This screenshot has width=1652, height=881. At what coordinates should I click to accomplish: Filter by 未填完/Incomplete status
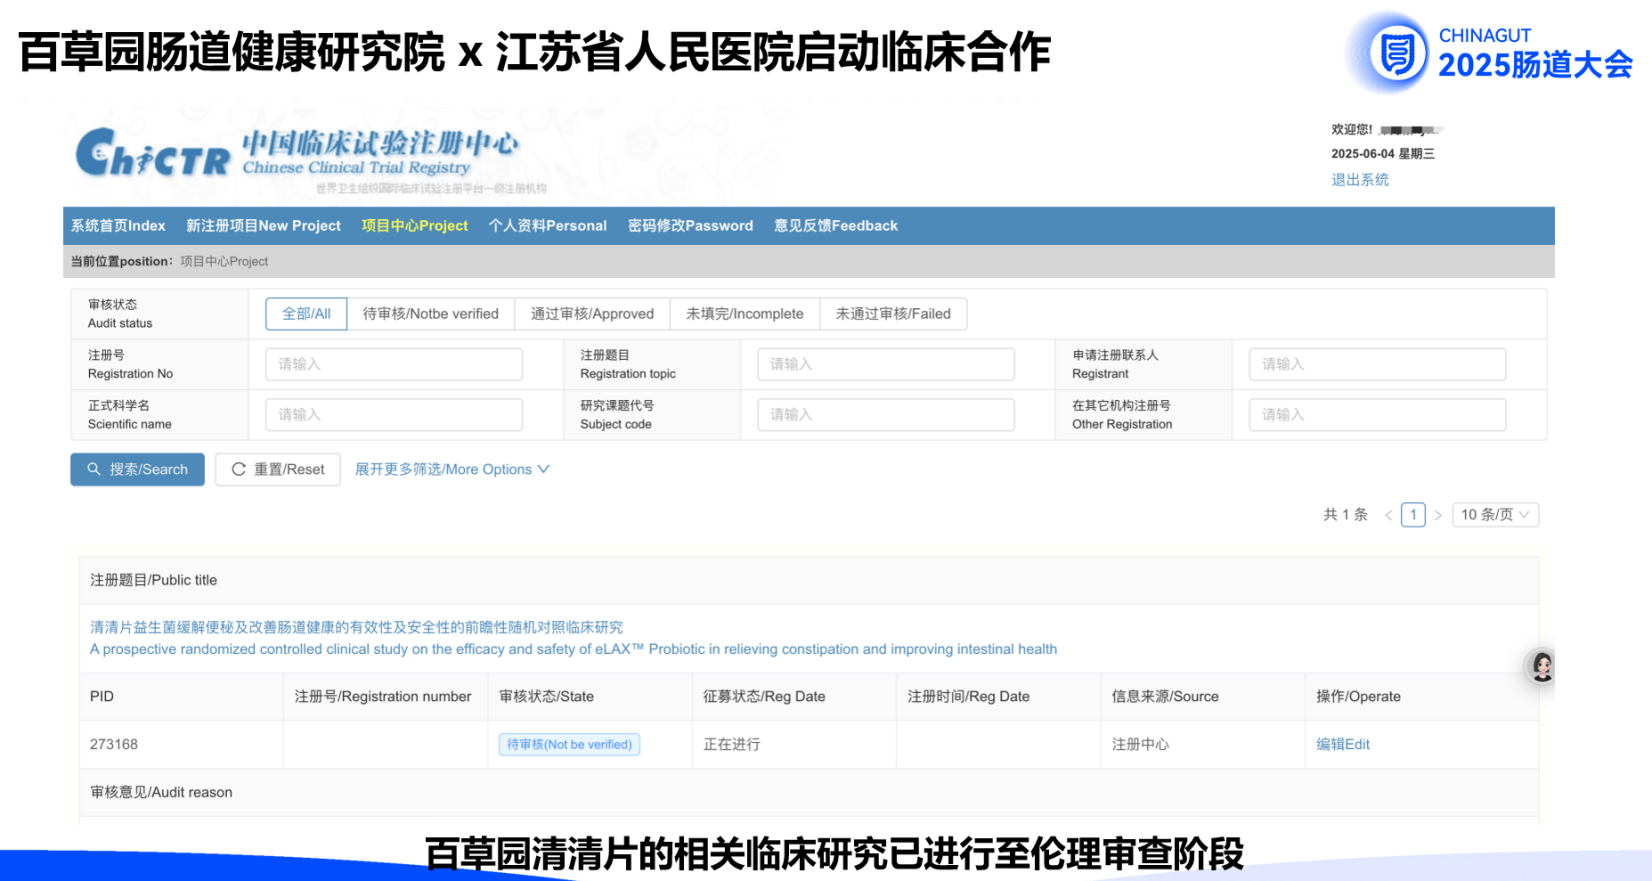point(745,314)
